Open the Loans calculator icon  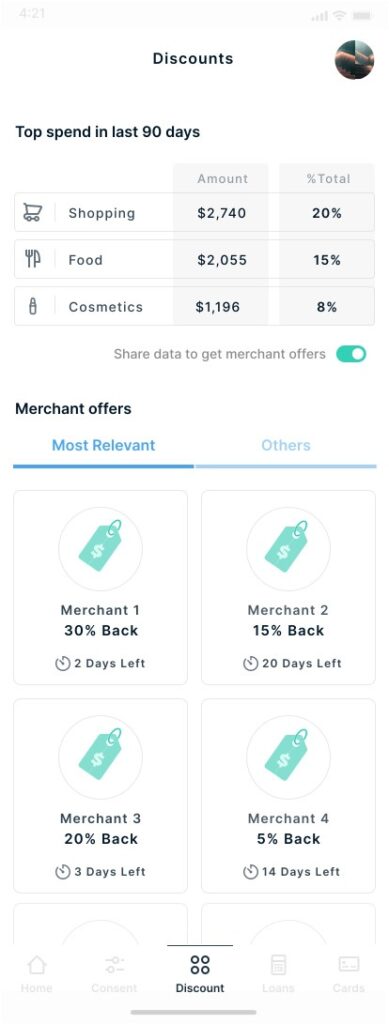pos(278,965)
